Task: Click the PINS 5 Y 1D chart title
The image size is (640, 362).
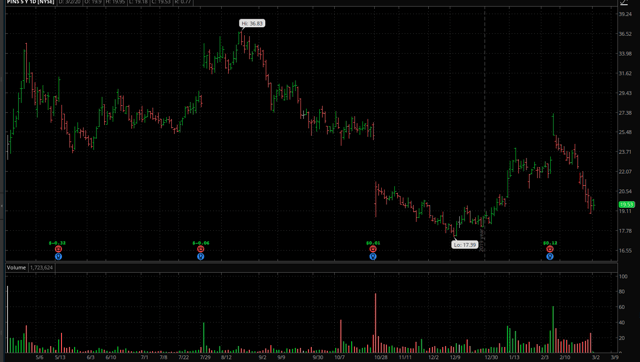Action: pyautogui.click(x=30, y=2)
